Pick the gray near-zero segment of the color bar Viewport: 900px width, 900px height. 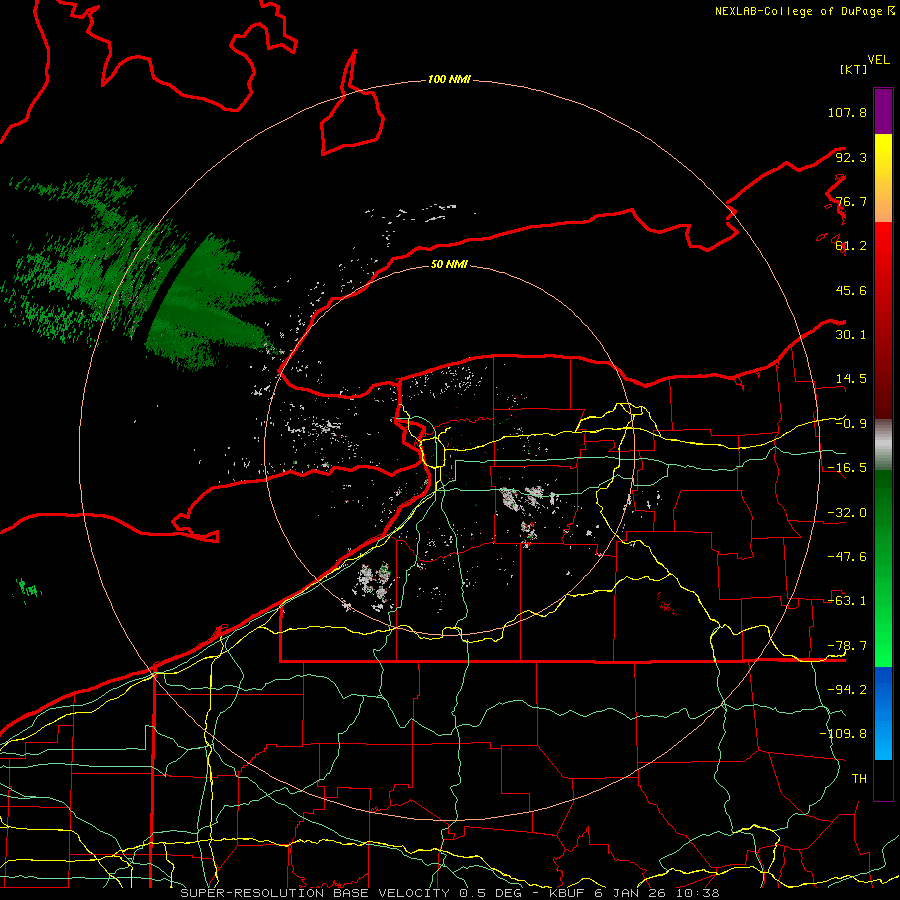coord(883,445)
